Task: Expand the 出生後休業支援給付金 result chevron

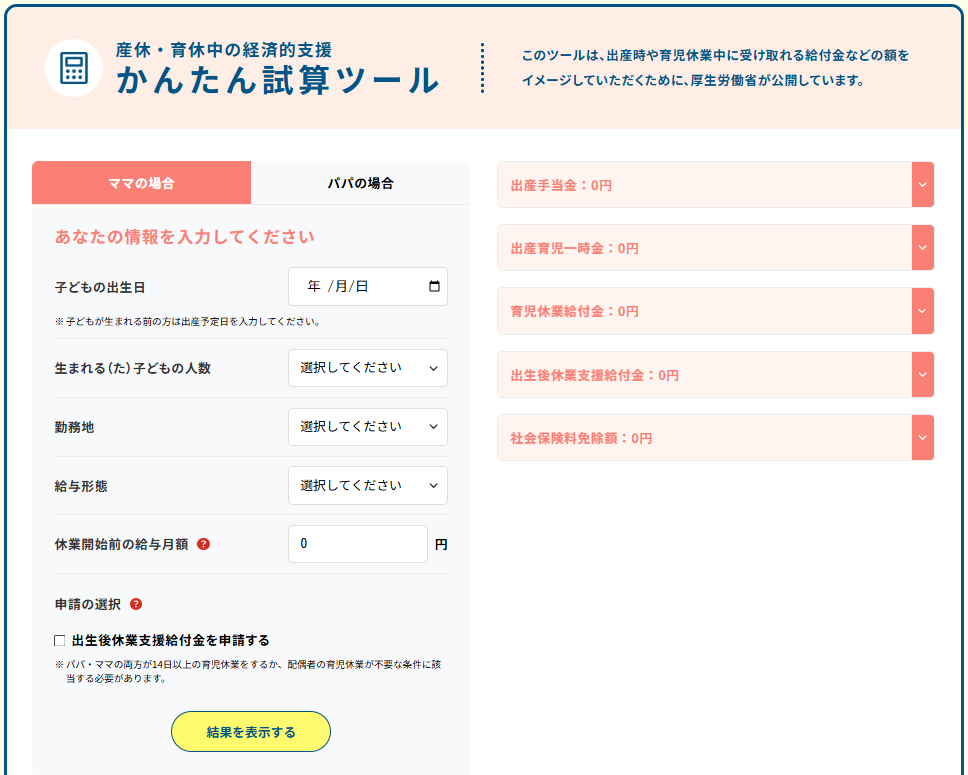Action: (922, 375)
